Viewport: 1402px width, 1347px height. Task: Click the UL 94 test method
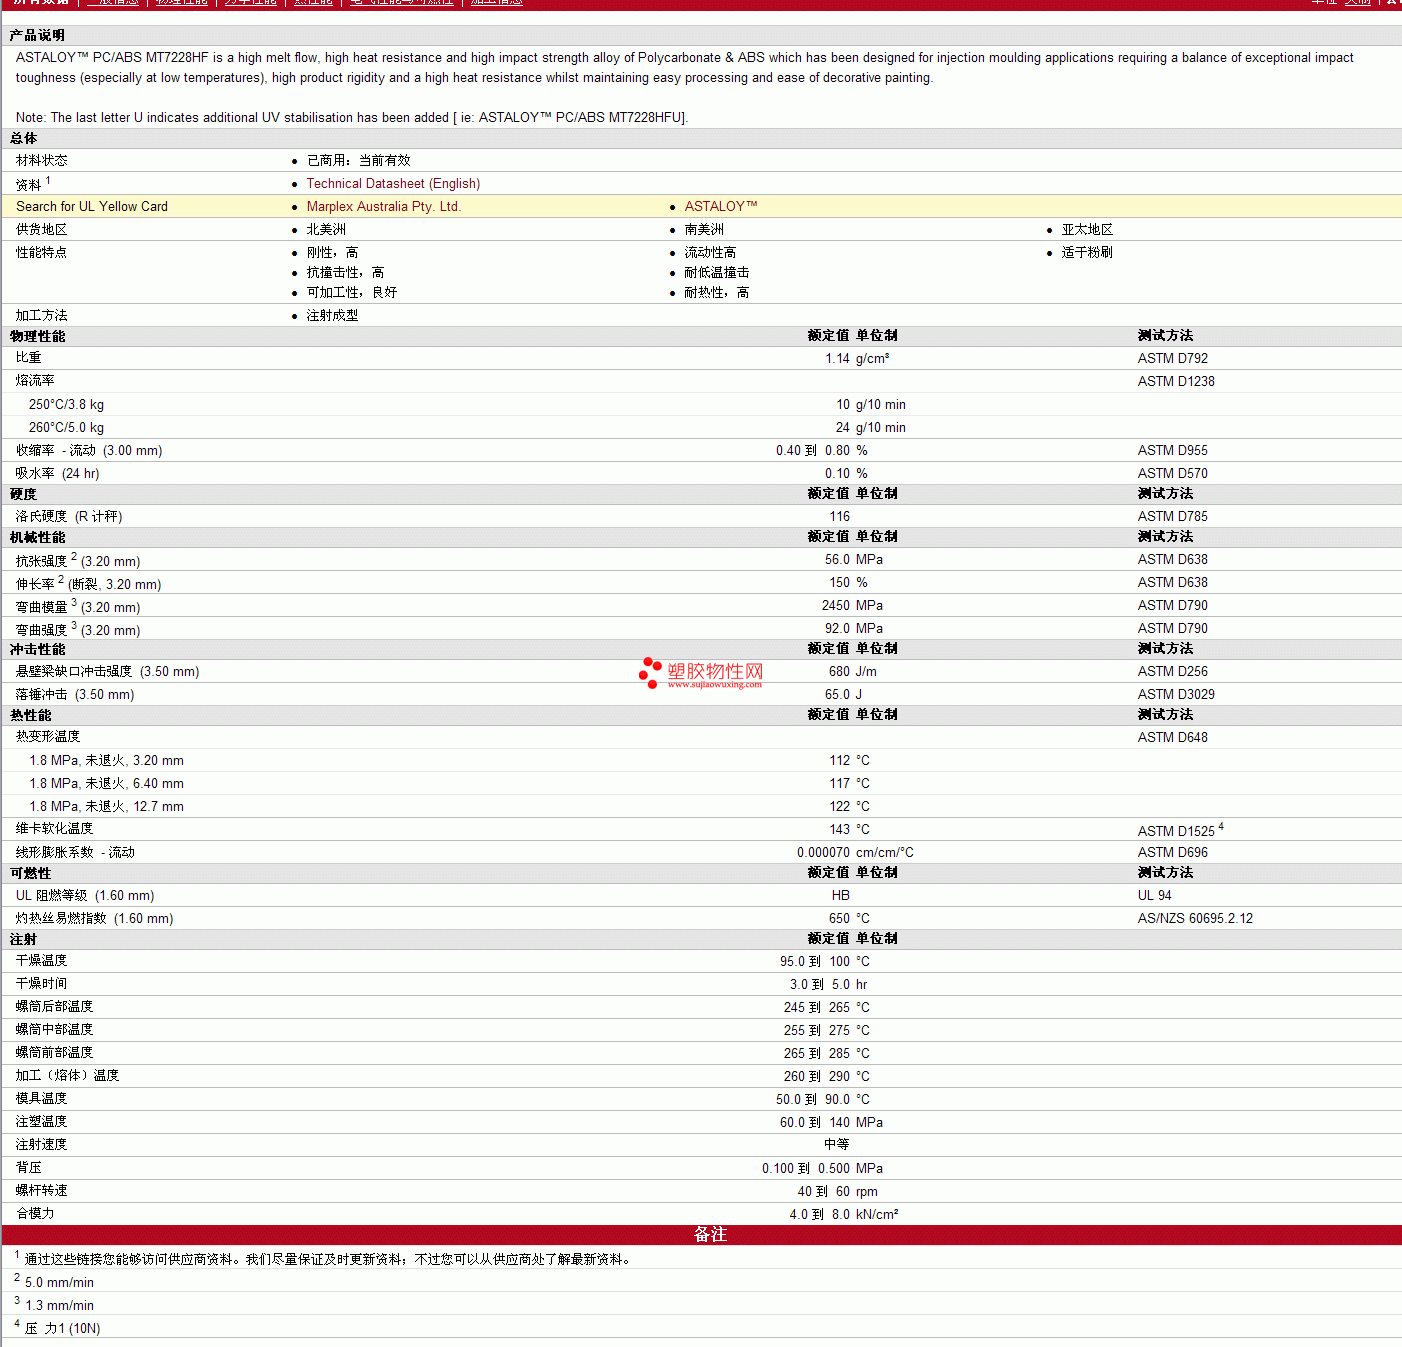click(x=1155, y=896)
